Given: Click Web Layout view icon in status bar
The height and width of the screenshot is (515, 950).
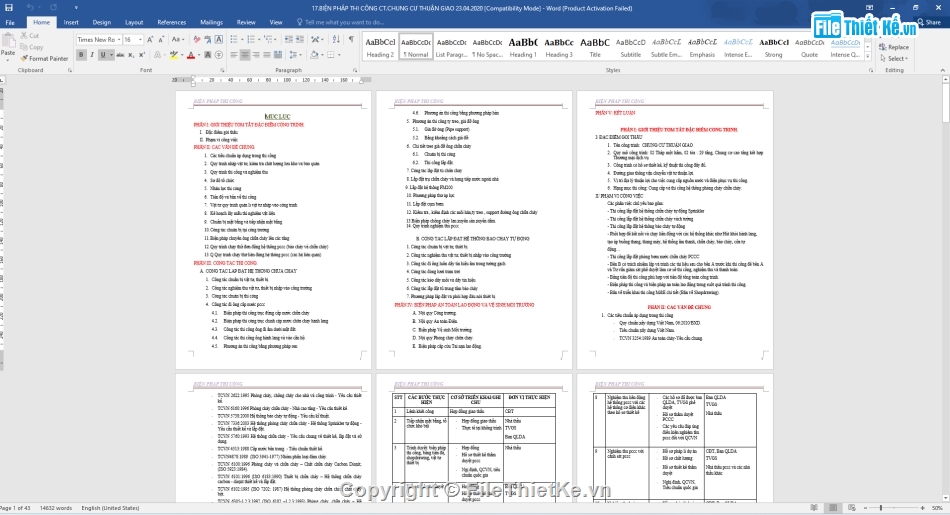Looking at the screenshot, I should pyautogui.click(x=852, y=508).
